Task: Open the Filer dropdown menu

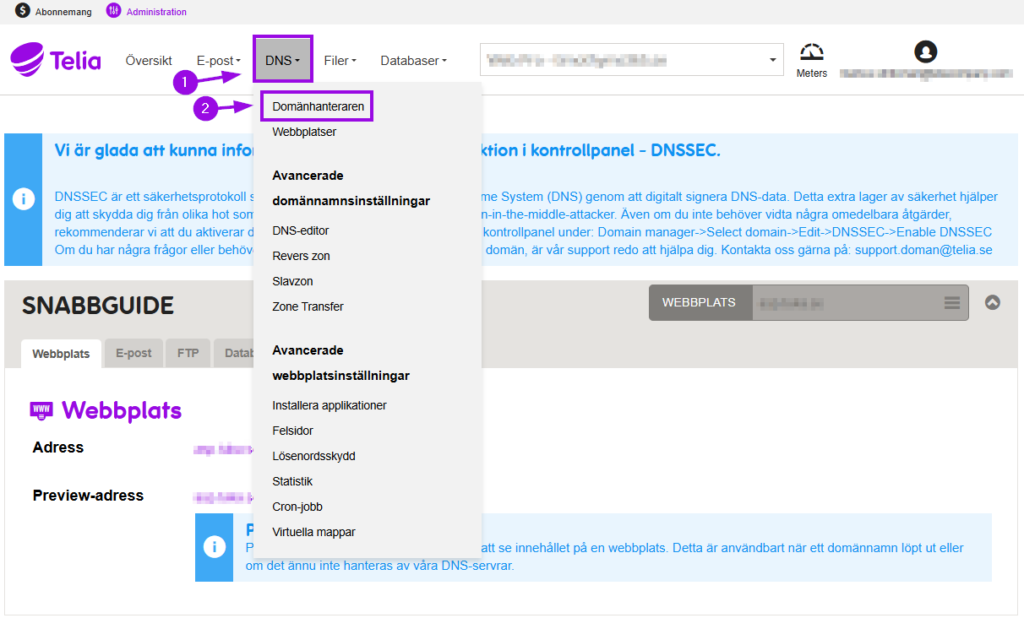Action: coord(340,61)
